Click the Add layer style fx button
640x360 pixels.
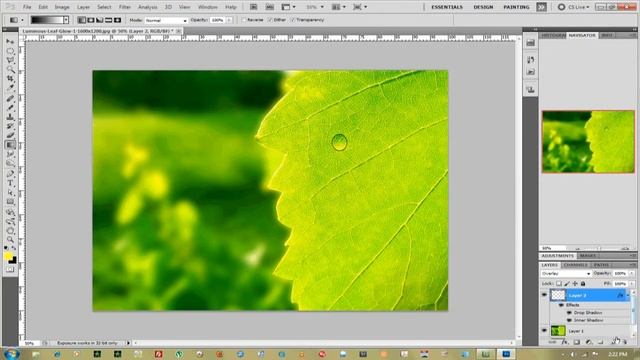[x=564, y=342]
